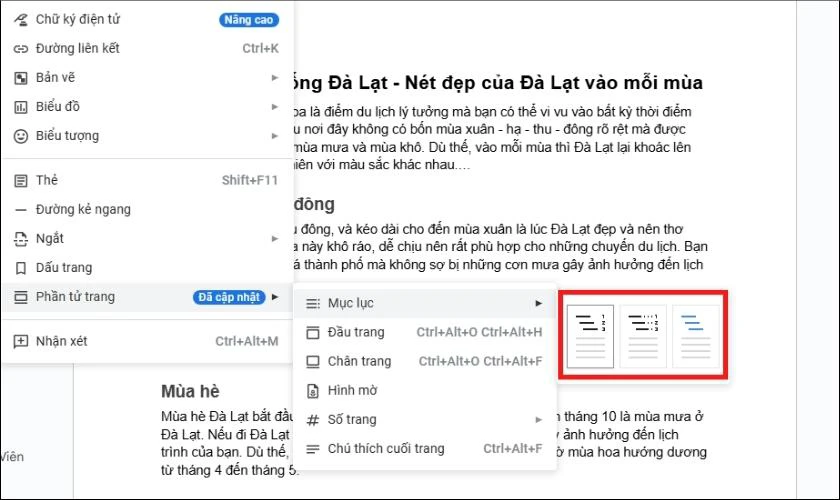The image size is (840, 500).
Task: Expand the Phần tử trang submenu arrow
Action: 275,297
